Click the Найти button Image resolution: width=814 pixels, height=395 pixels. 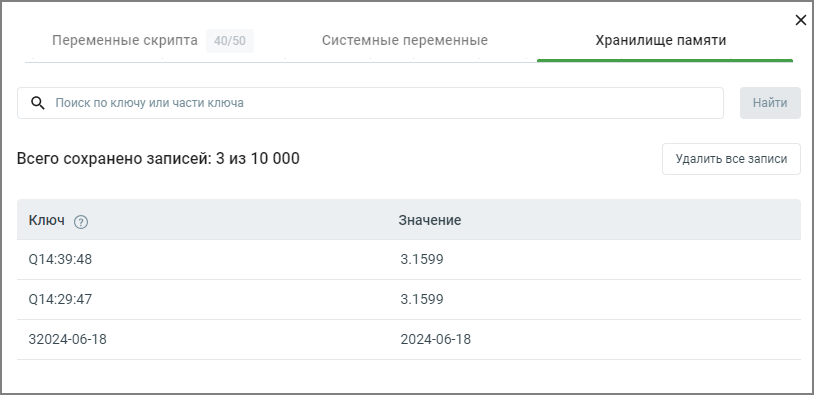click(x=770, y=103)
